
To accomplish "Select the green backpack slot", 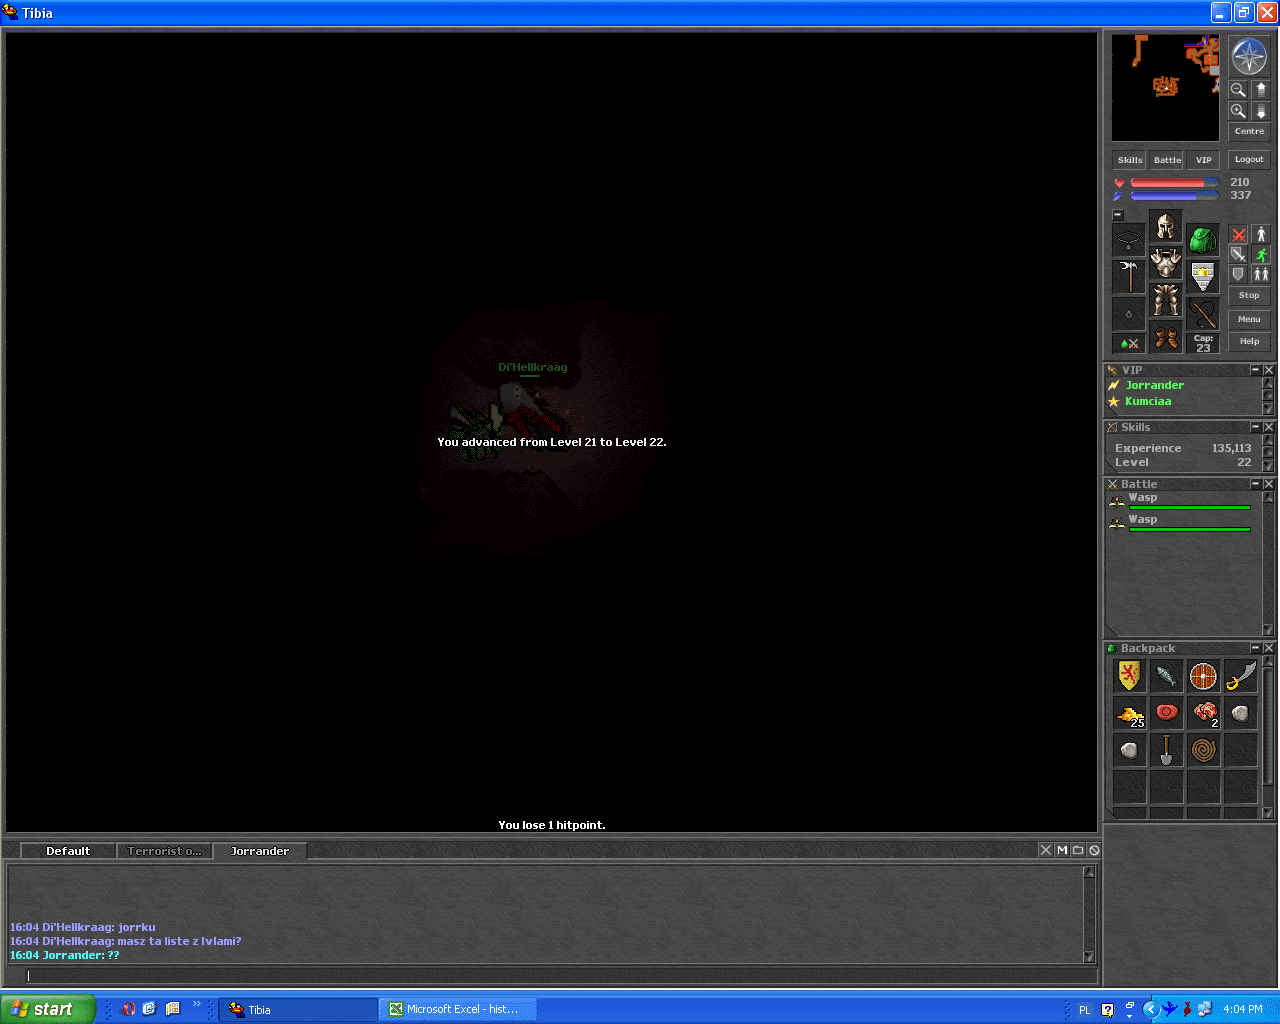I will click(1203, 240).
